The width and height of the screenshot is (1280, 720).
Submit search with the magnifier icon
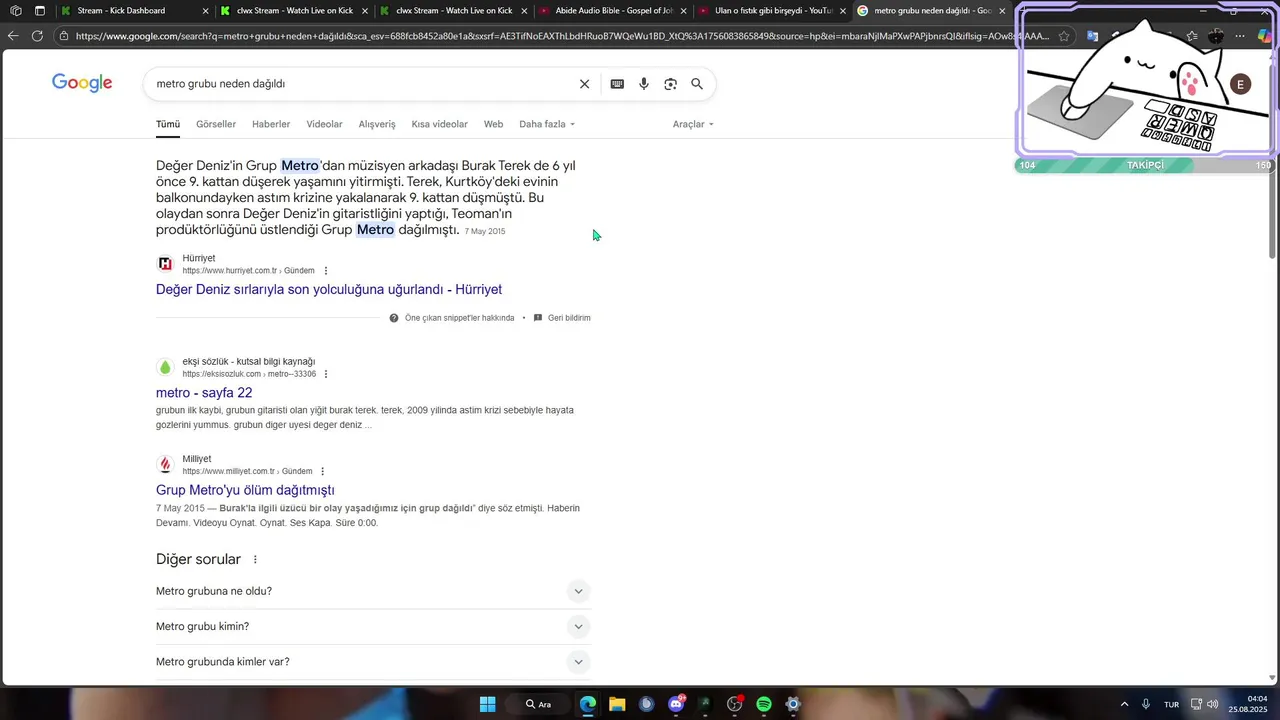pyautogui.click(x=697, y=84)
